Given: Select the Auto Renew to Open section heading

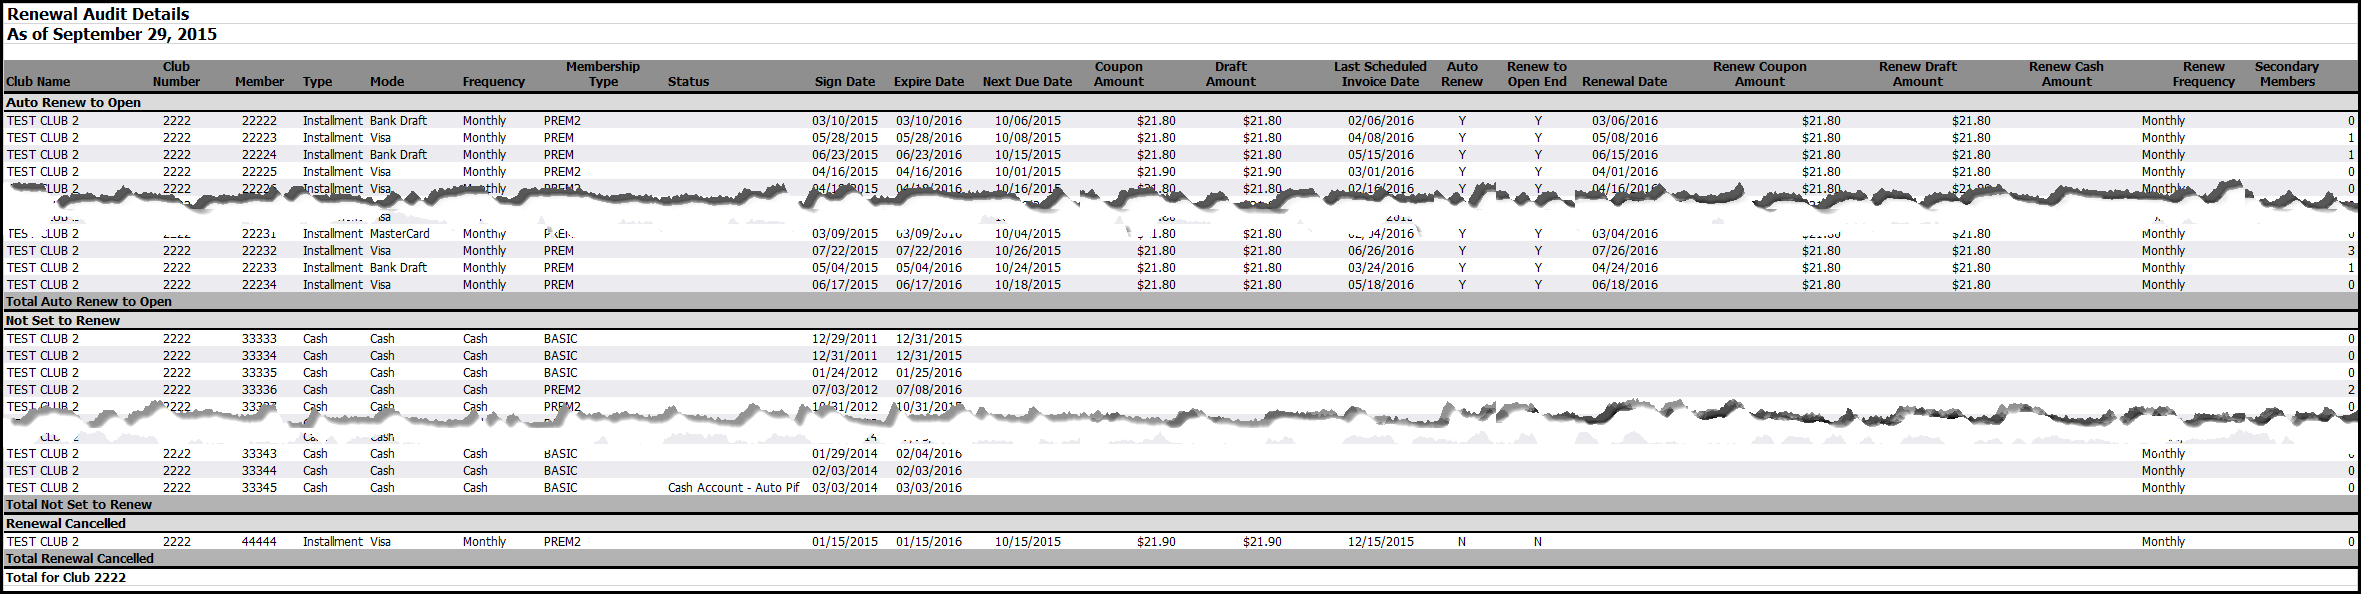Looking at the screenshot, I should tap(73, 103).
